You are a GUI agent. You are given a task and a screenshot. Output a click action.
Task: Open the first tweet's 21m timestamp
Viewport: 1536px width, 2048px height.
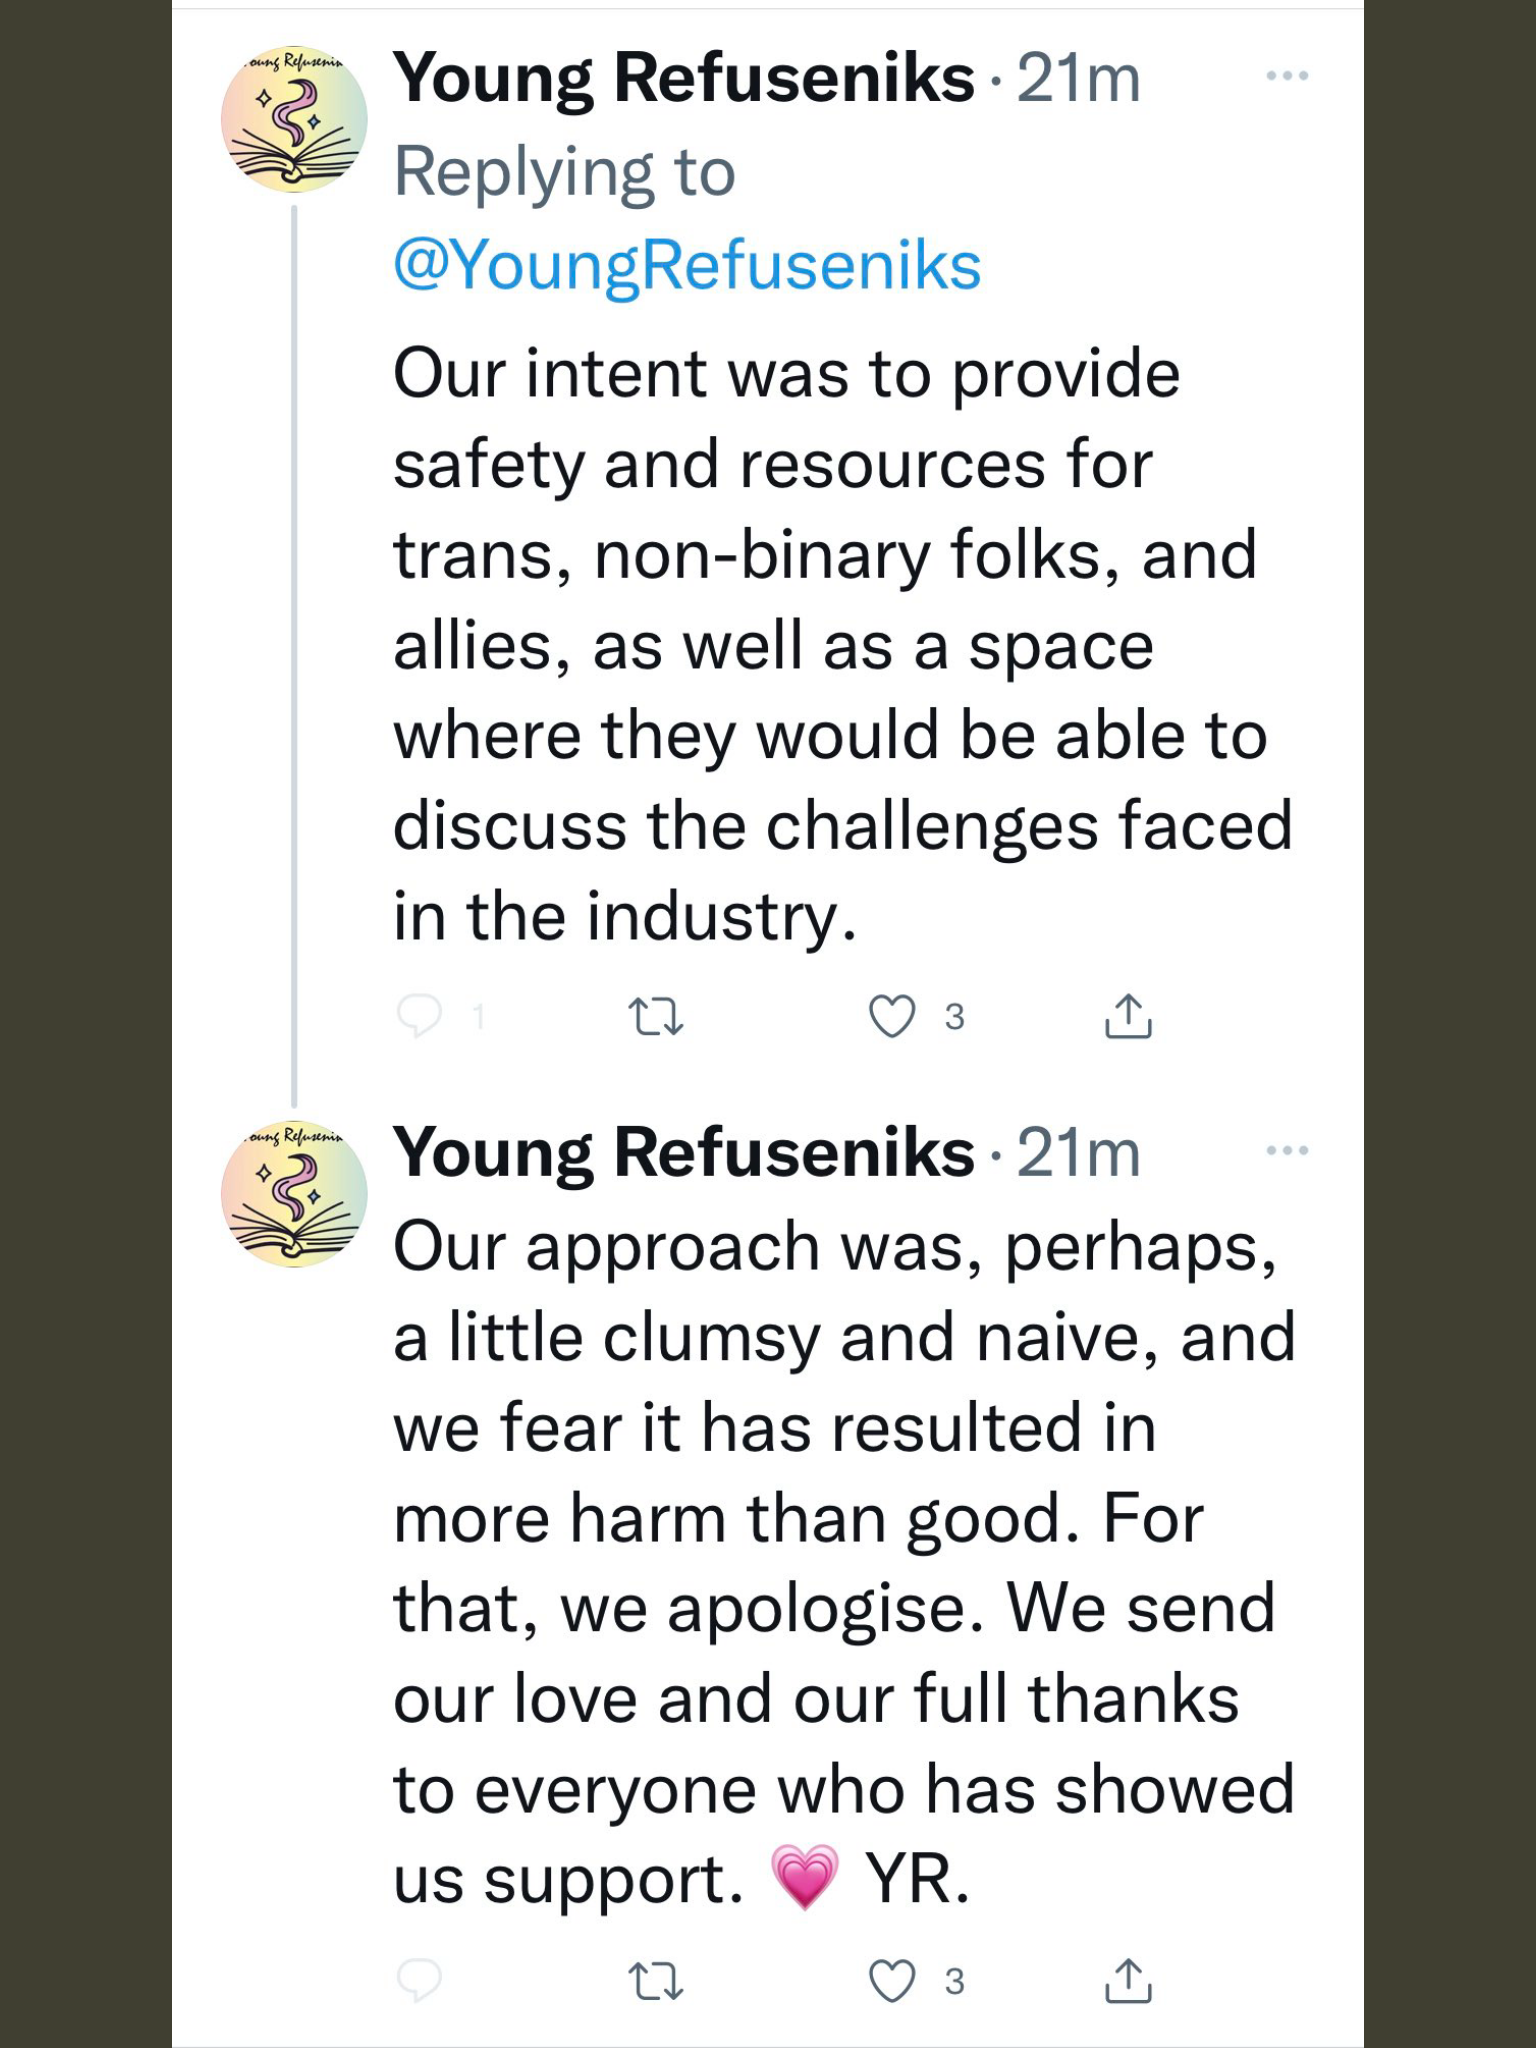1079,79
